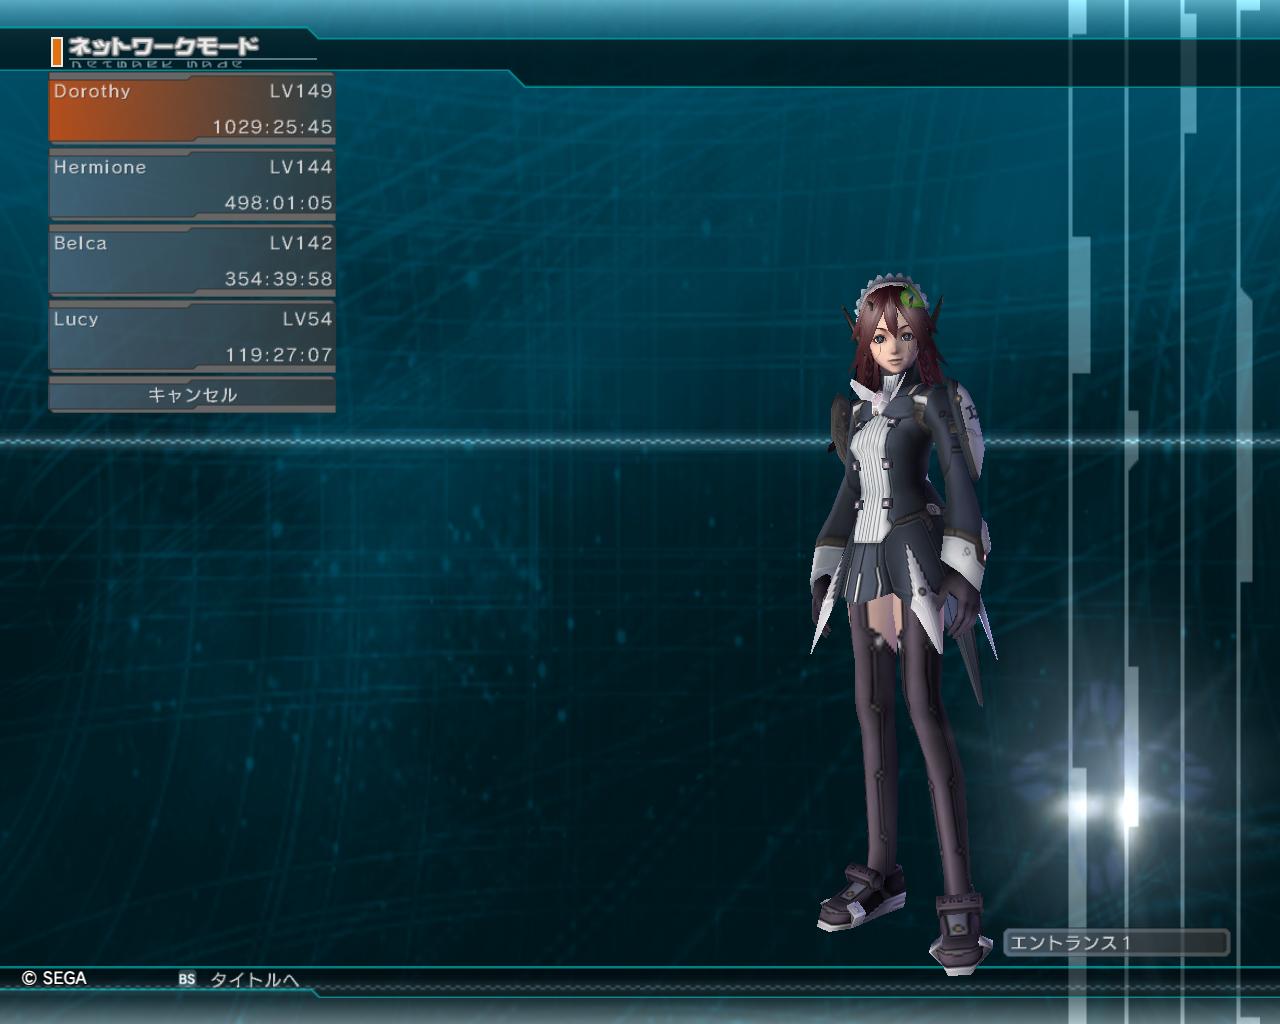
Task: Click the エントランス1 location label
Action: pos(1116,943)
